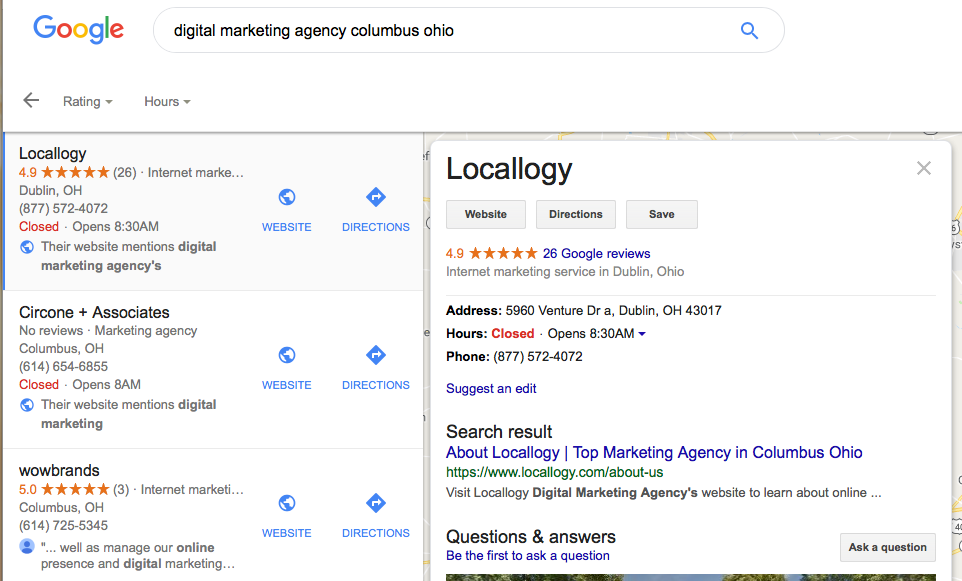The width and height of the screenshot is (962, 581).
Task: Open About Locallogy search result link
Action: click(654, 452)
